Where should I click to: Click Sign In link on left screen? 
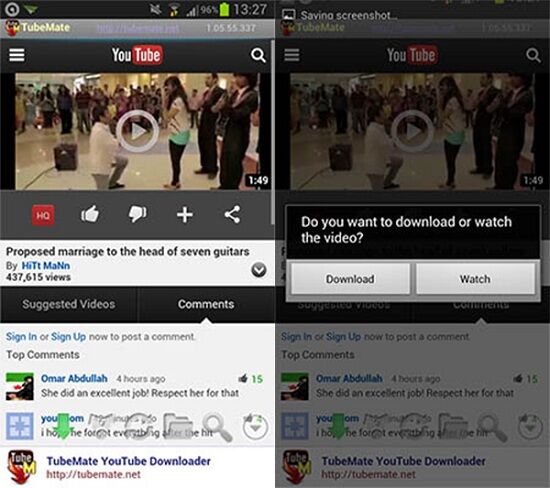coord(21,337)
